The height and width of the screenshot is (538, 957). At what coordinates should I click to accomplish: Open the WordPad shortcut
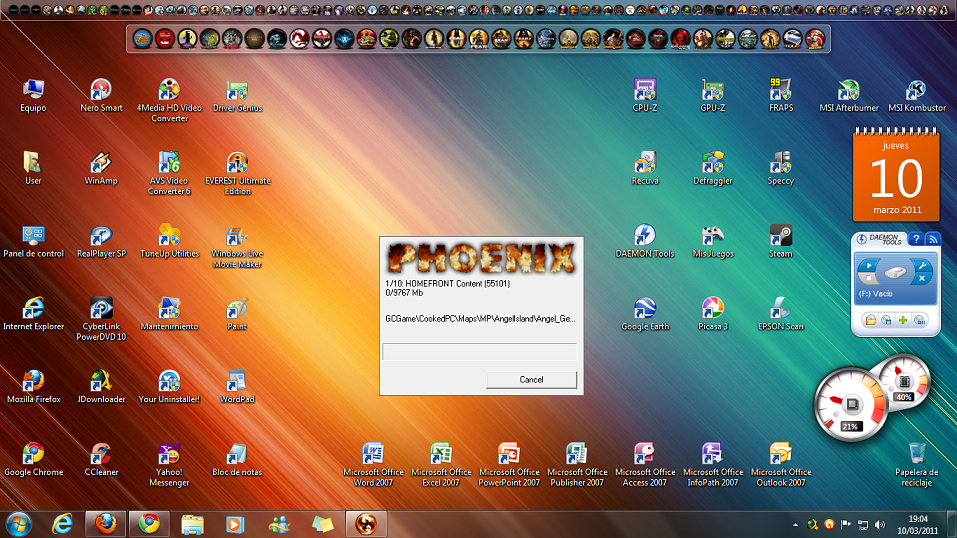pos(237,387)
